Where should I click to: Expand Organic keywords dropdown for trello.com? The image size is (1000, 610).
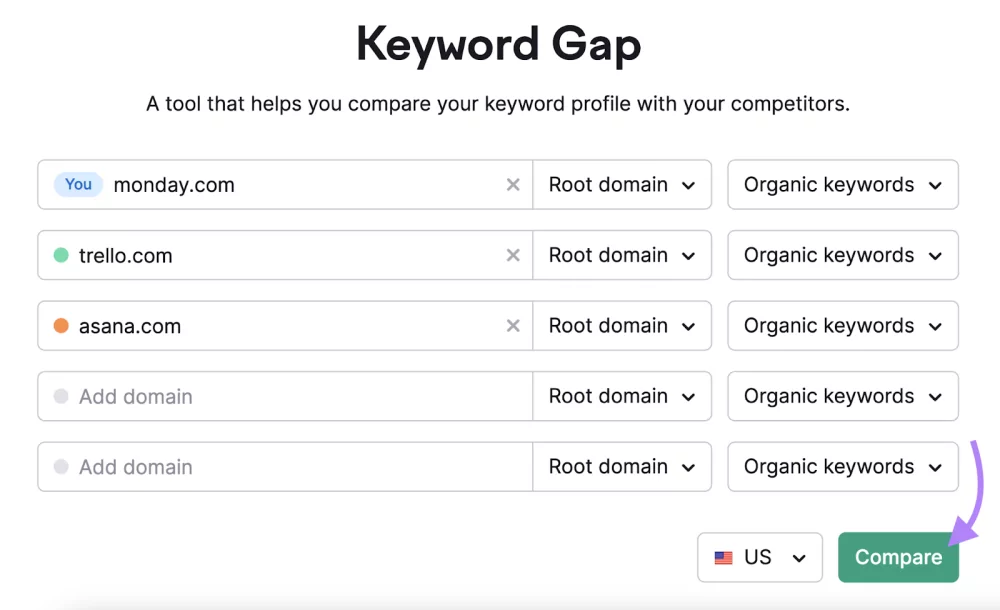(842, 256)
